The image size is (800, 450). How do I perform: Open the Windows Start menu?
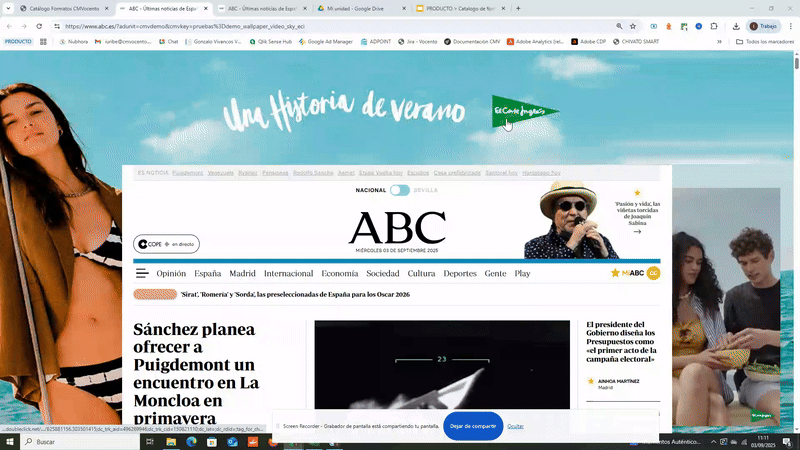coord(10,441)
